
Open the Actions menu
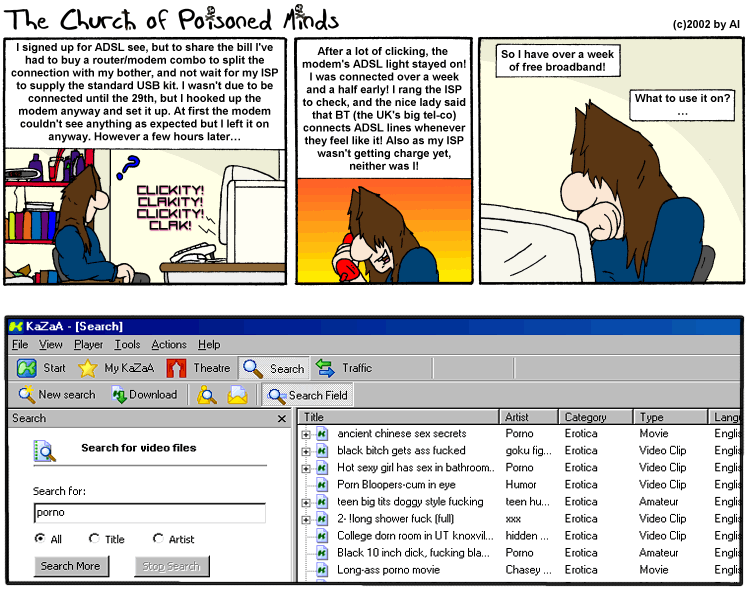(169, 345)
